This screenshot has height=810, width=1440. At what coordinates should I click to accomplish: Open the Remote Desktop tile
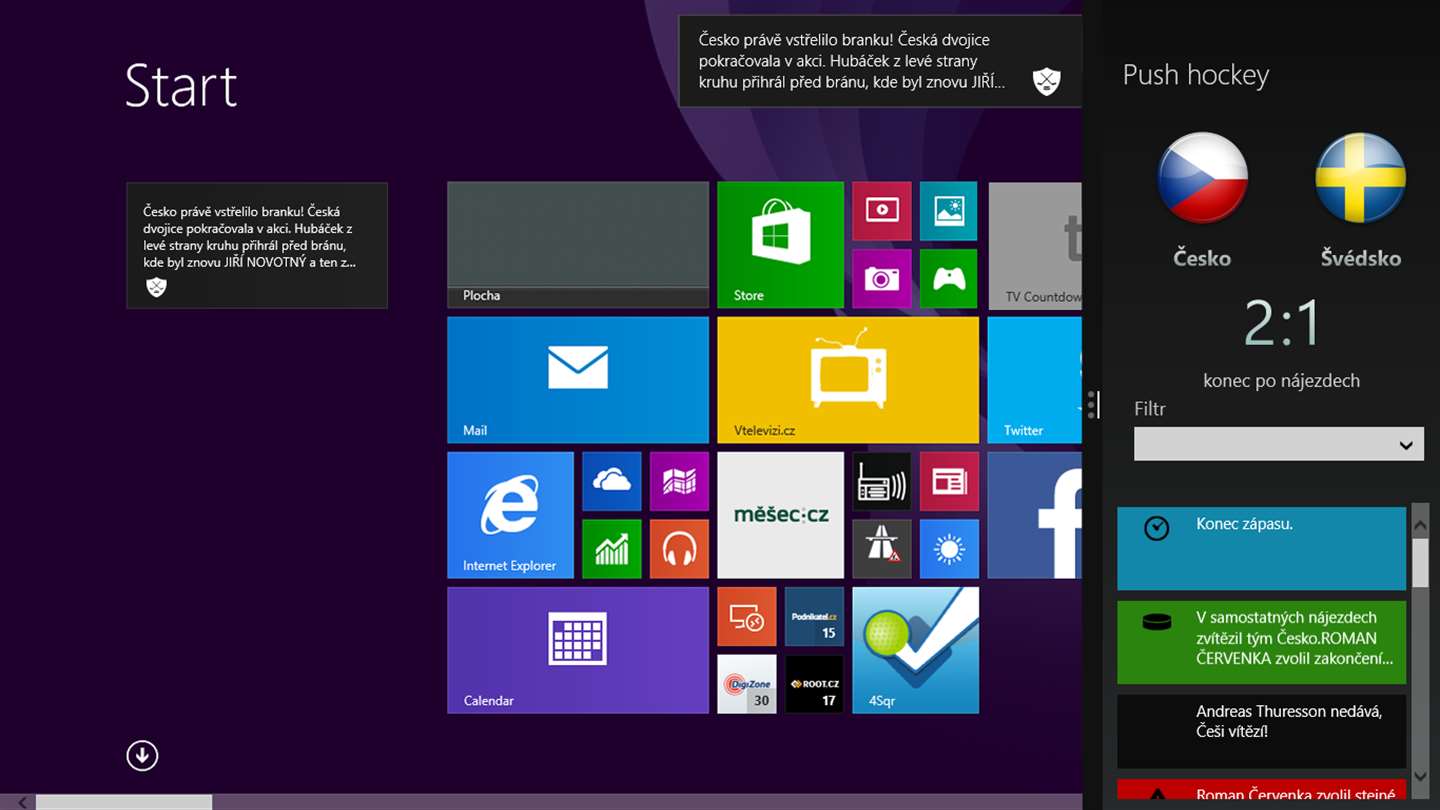(x=747, y=616)
